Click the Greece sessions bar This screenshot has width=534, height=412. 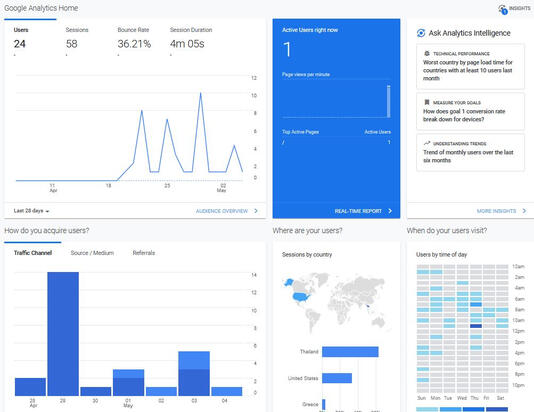(x=324, y=404)
